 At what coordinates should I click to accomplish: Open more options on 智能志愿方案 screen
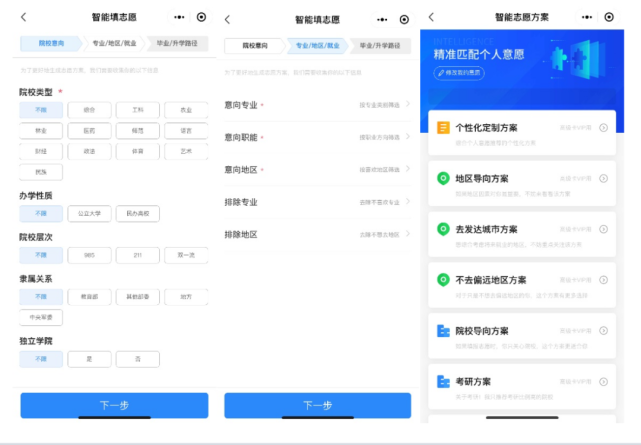587,17
